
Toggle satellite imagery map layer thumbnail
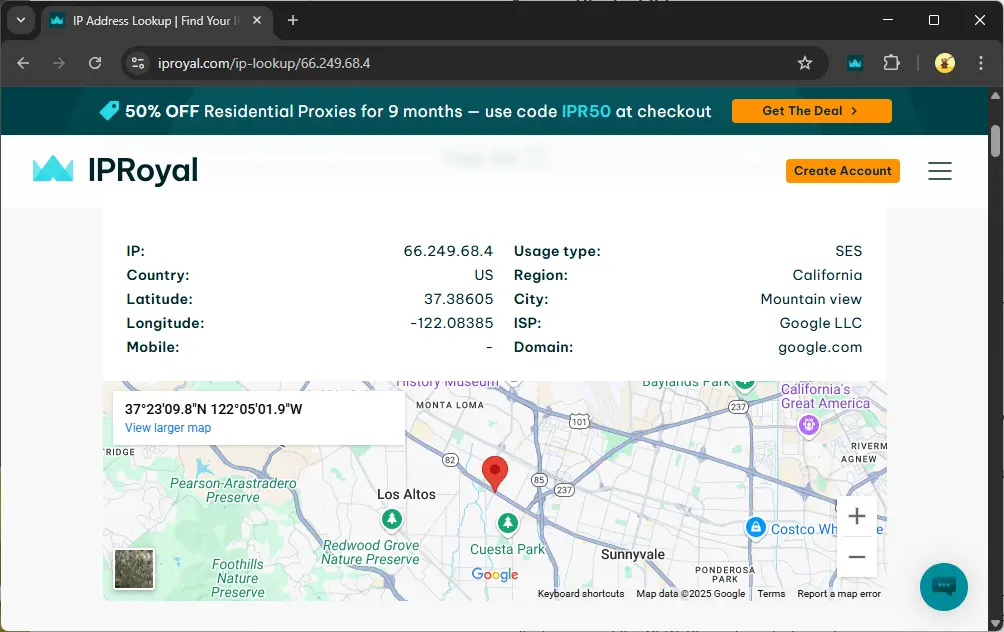tap(134, 569)
